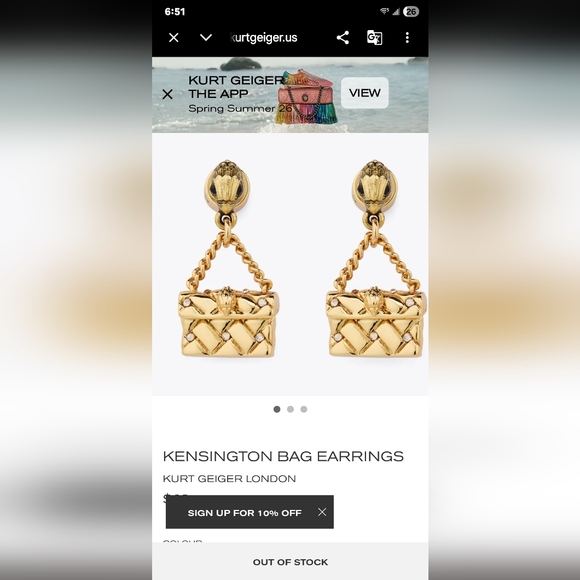Close the browser tab with X icon

173,37
